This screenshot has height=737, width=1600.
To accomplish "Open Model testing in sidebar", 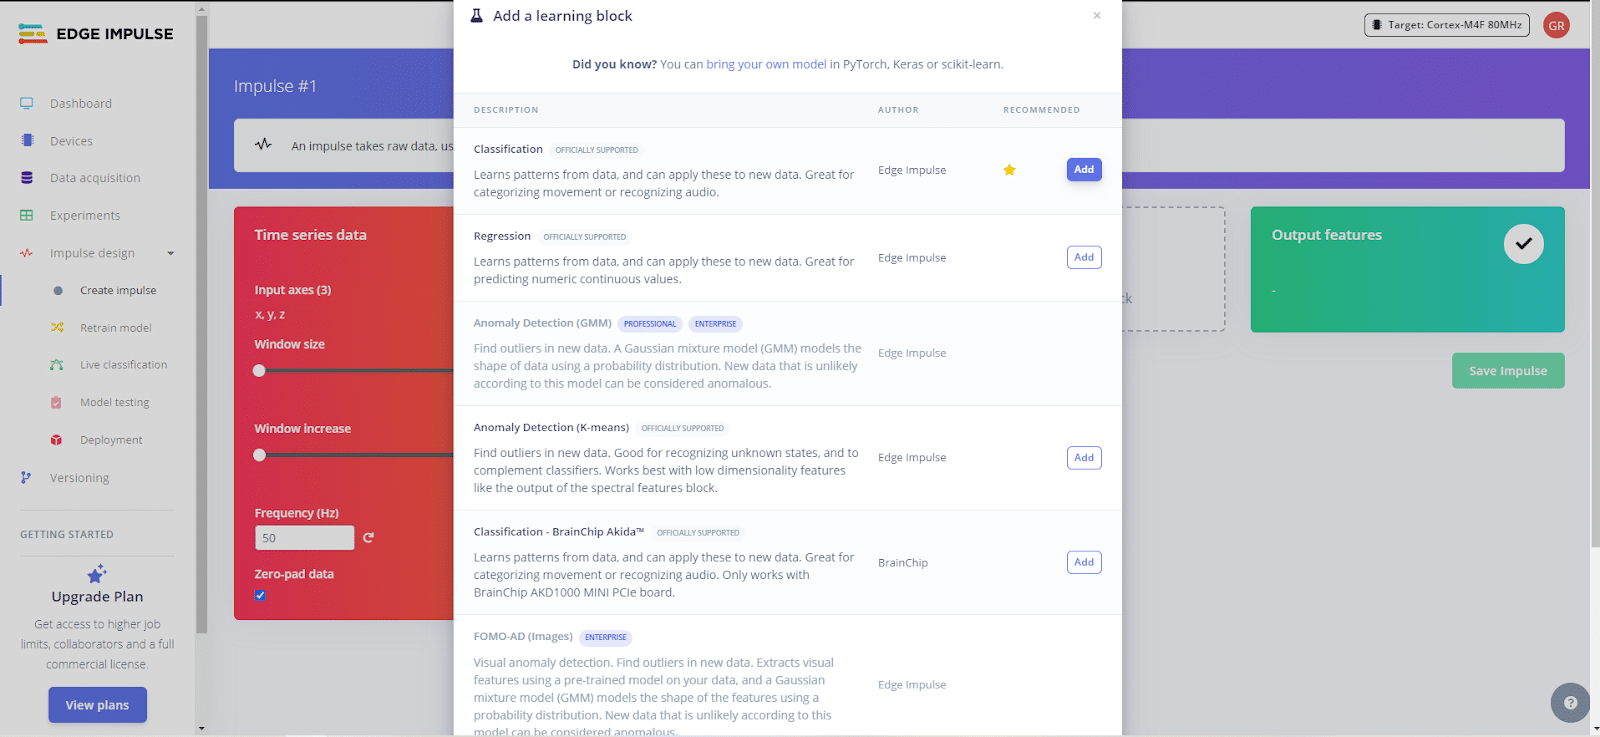I will 114,403.
